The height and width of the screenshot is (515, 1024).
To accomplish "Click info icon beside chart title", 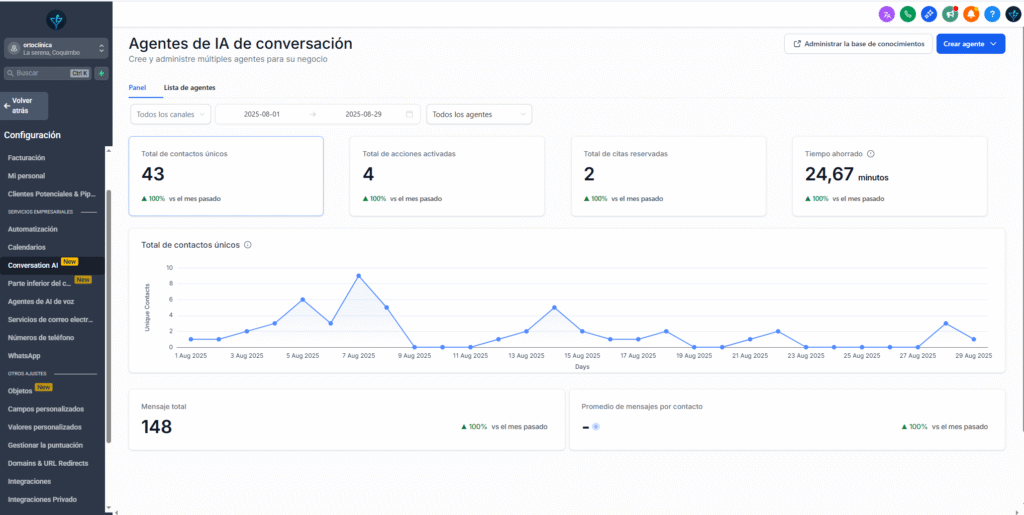I will pos(248,245).
